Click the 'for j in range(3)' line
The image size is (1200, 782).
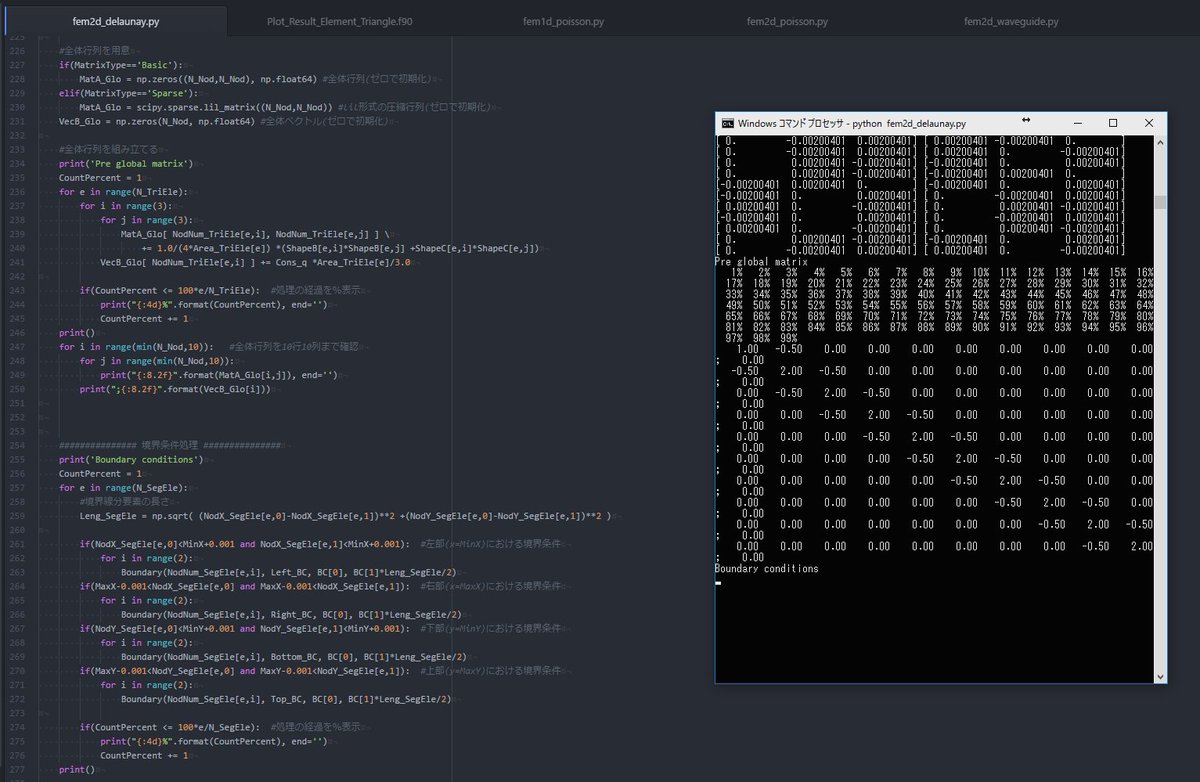click(147, 220)
